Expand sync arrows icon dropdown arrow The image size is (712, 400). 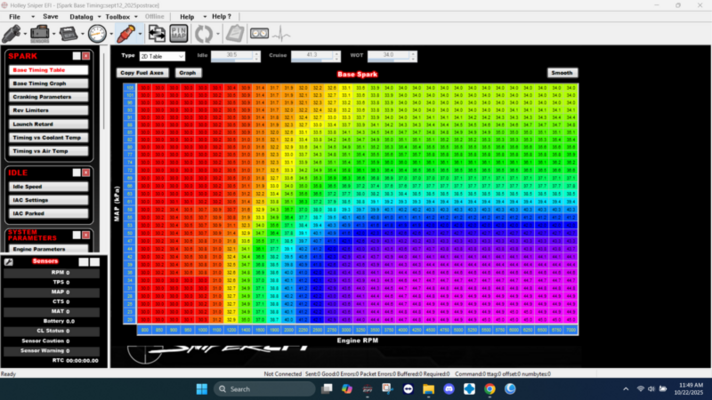218,34
